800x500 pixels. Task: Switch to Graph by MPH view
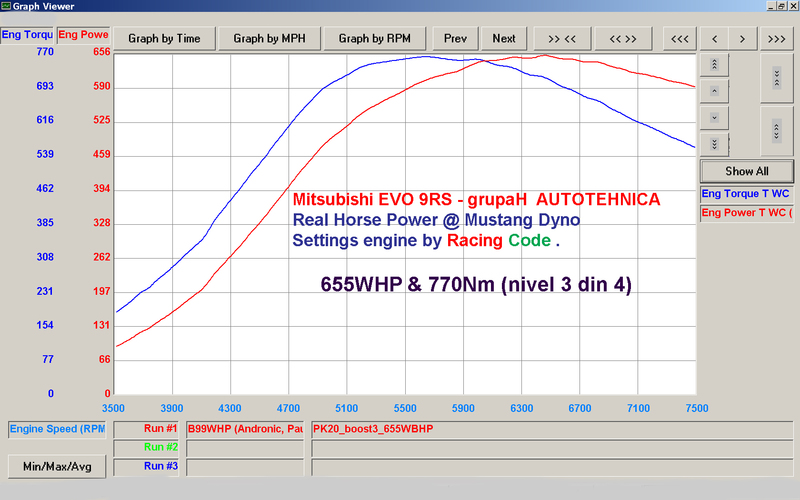pyautogui.click(x=269, y=39)
